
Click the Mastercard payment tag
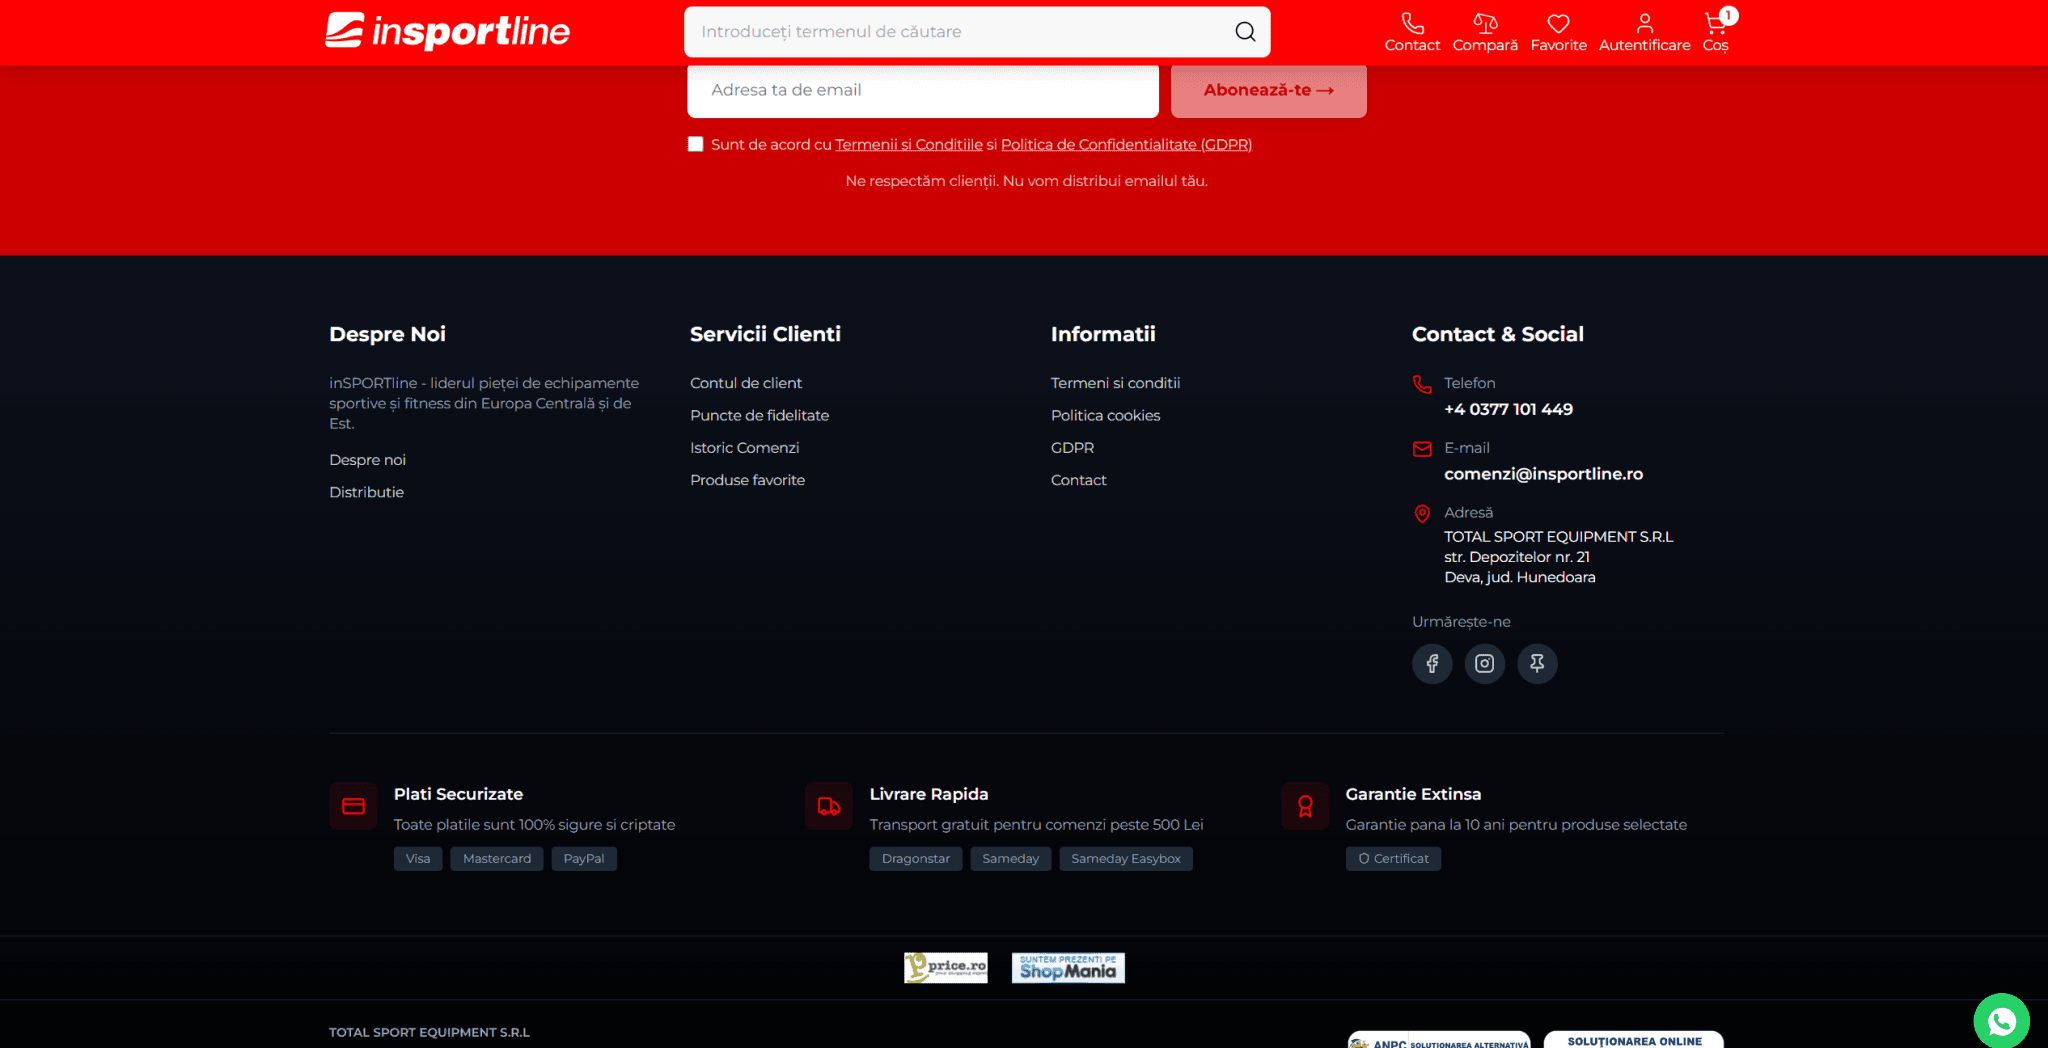click(x=497, y=859)
